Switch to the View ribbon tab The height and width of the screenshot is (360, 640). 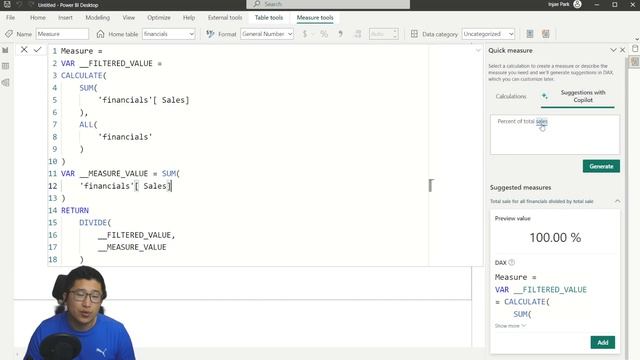point(129,18)
